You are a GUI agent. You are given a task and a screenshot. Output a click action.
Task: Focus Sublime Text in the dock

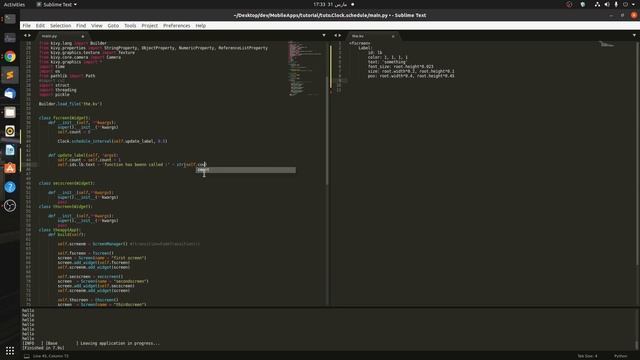[10, 75]
